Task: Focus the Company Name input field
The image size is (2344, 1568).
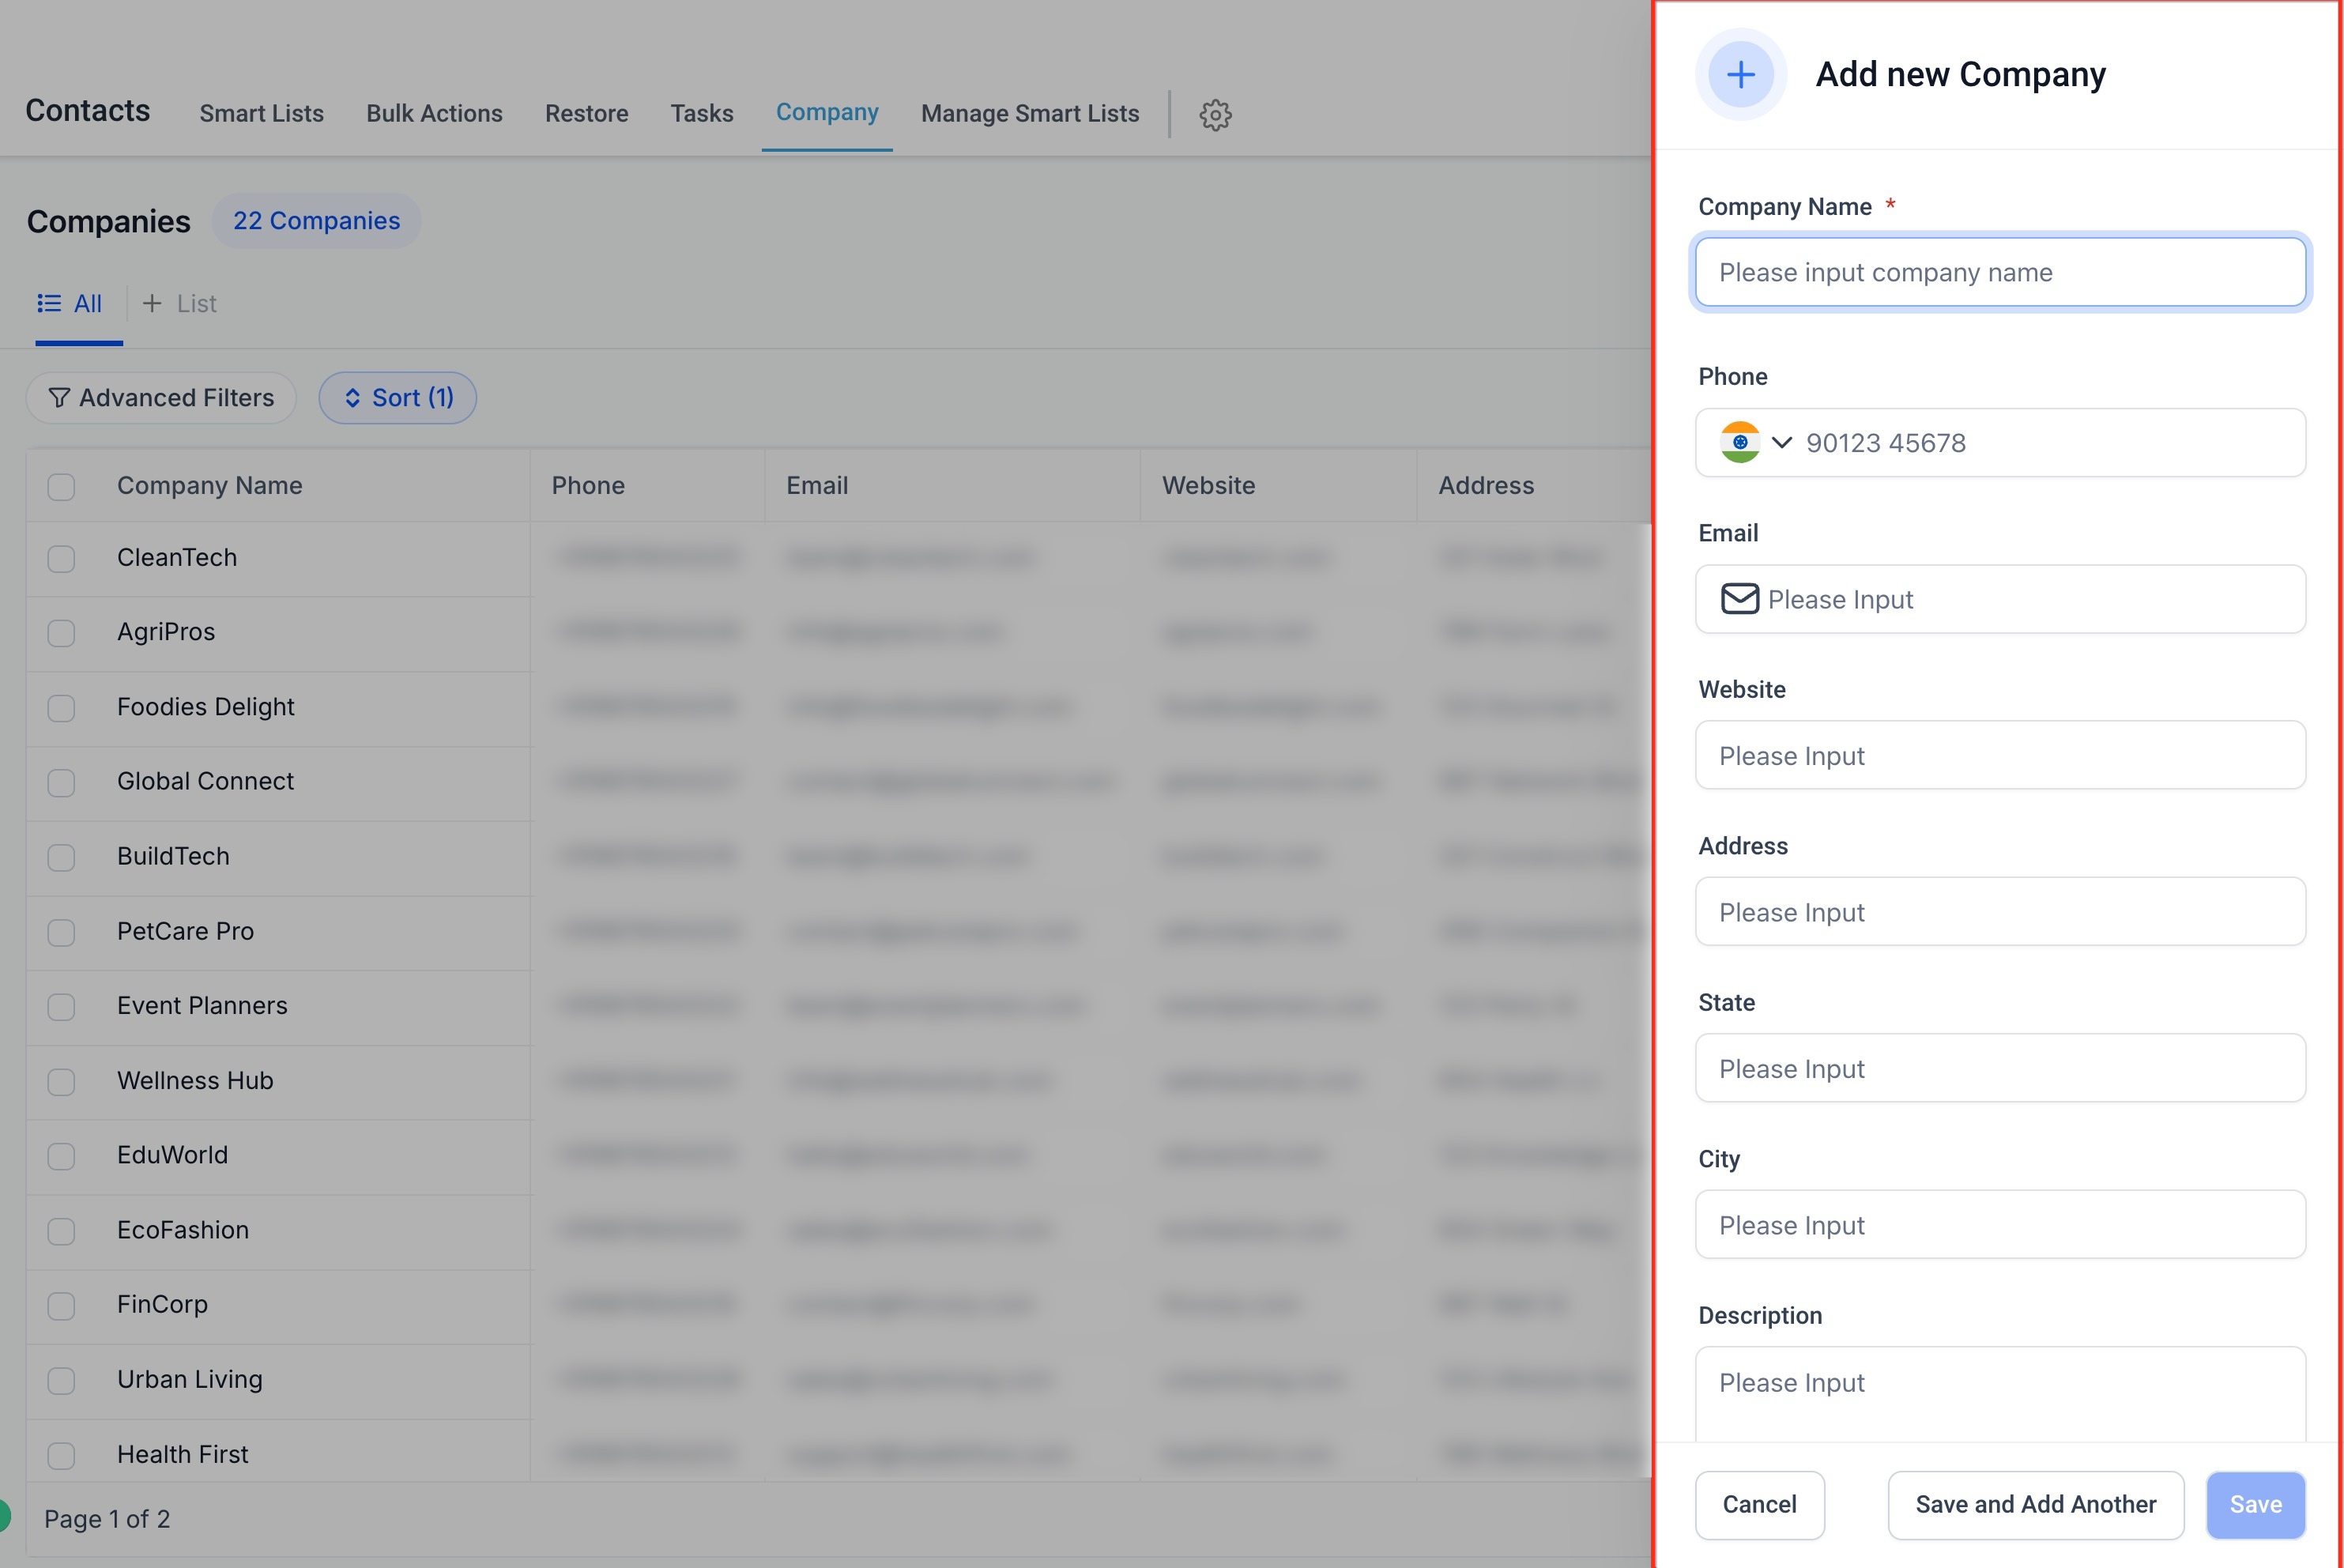Action: point(2000,272)
